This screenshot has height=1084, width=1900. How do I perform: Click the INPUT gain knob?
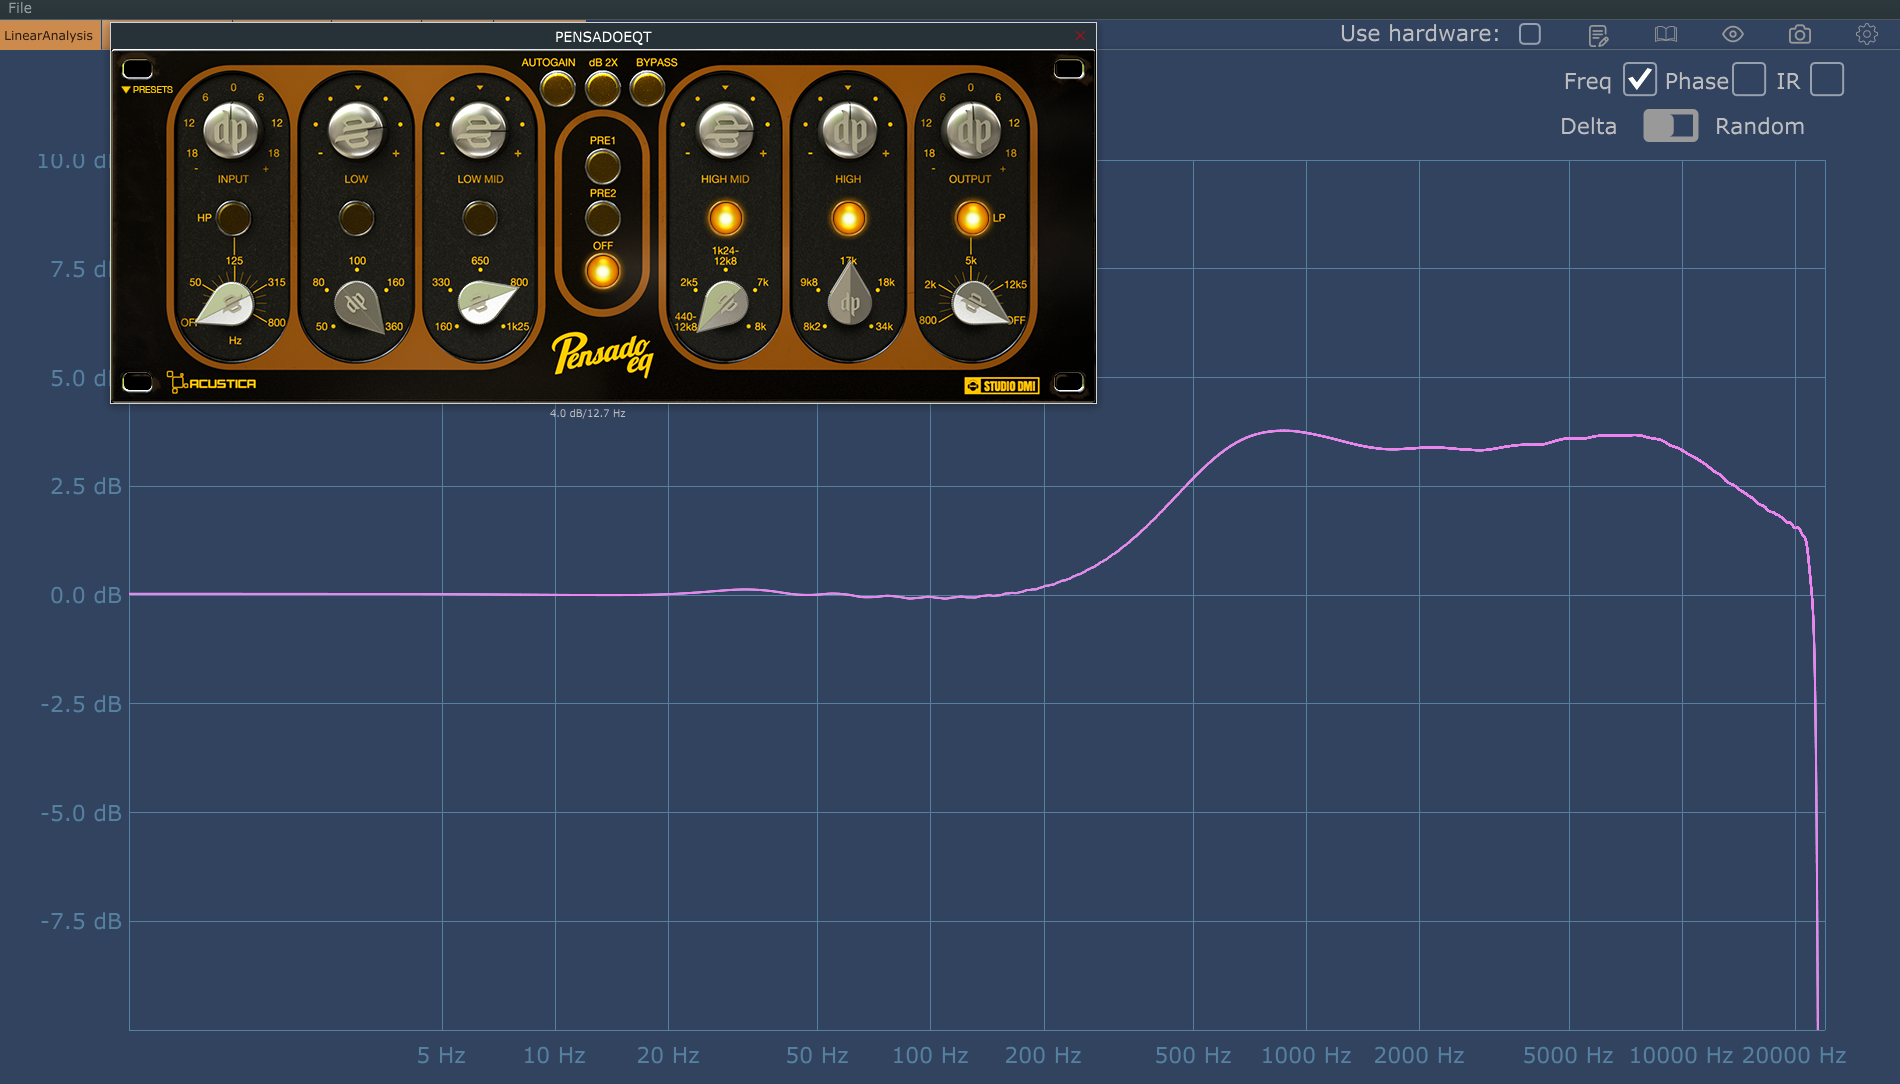coord(233,131)
